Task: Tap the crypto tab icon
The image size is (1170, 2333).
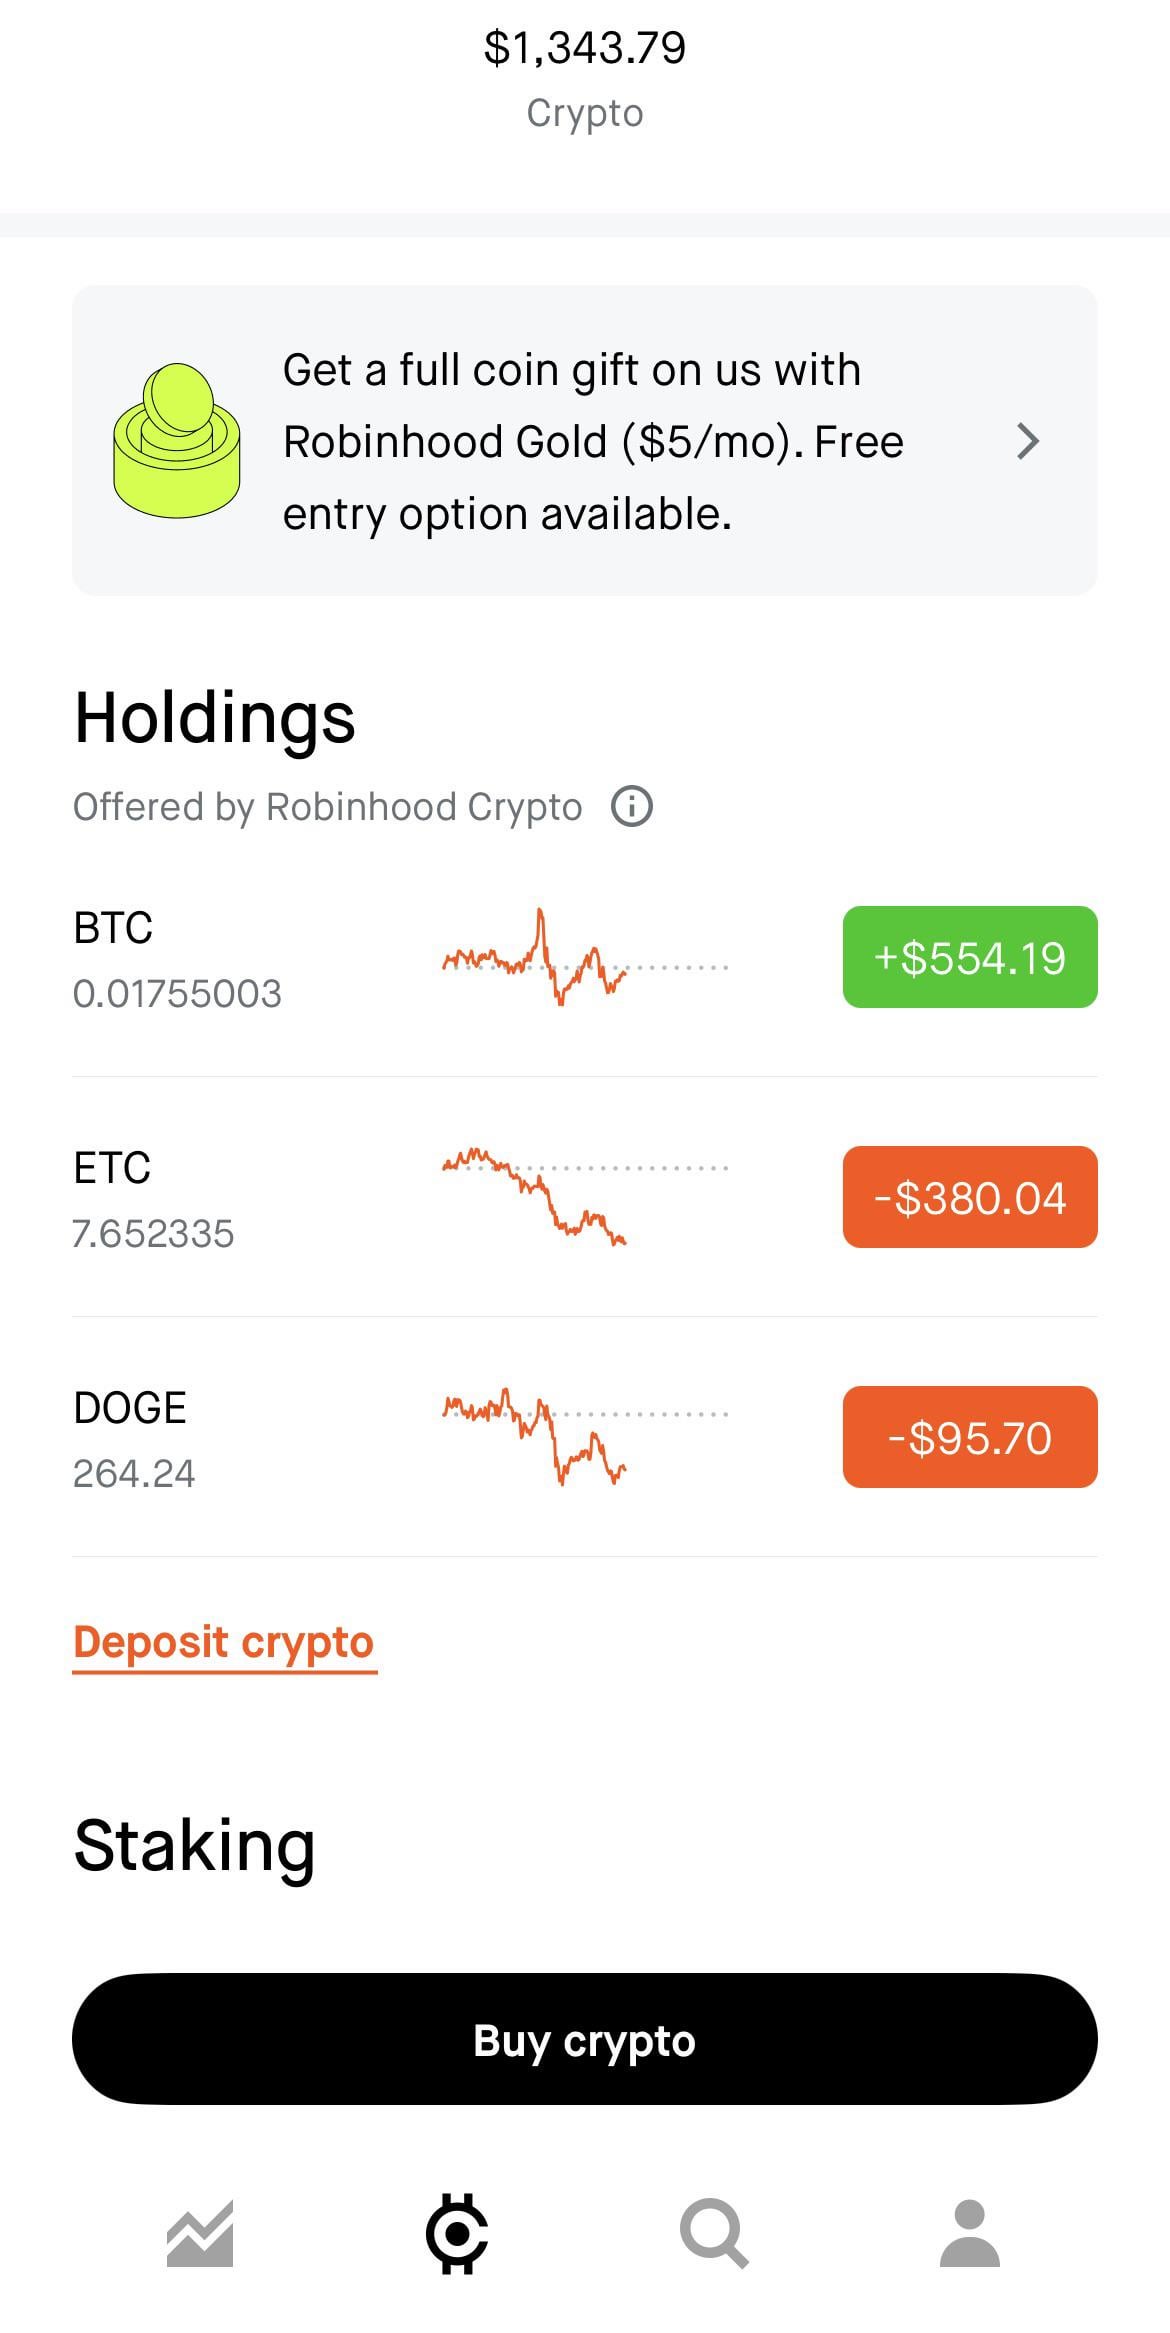Action: tap(457, 2233)
